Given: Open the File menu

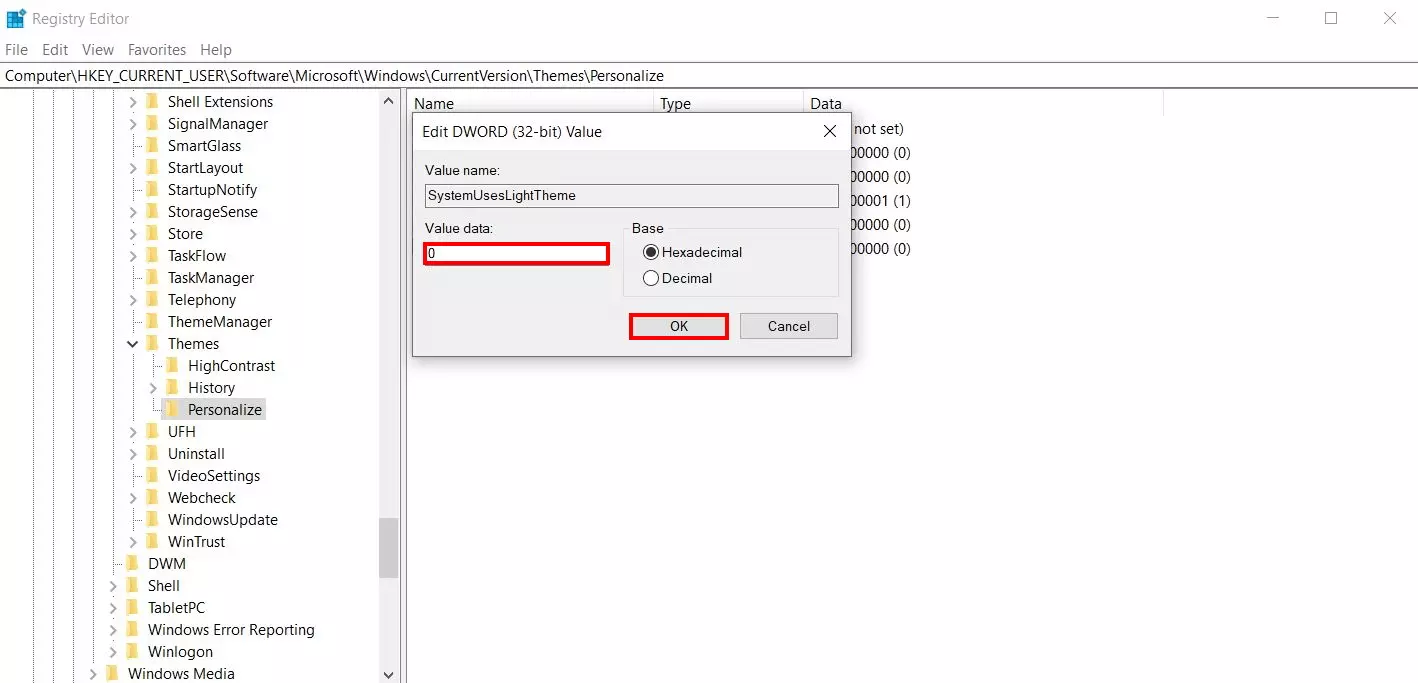Looking at the screenshot, I should point(17,49).
